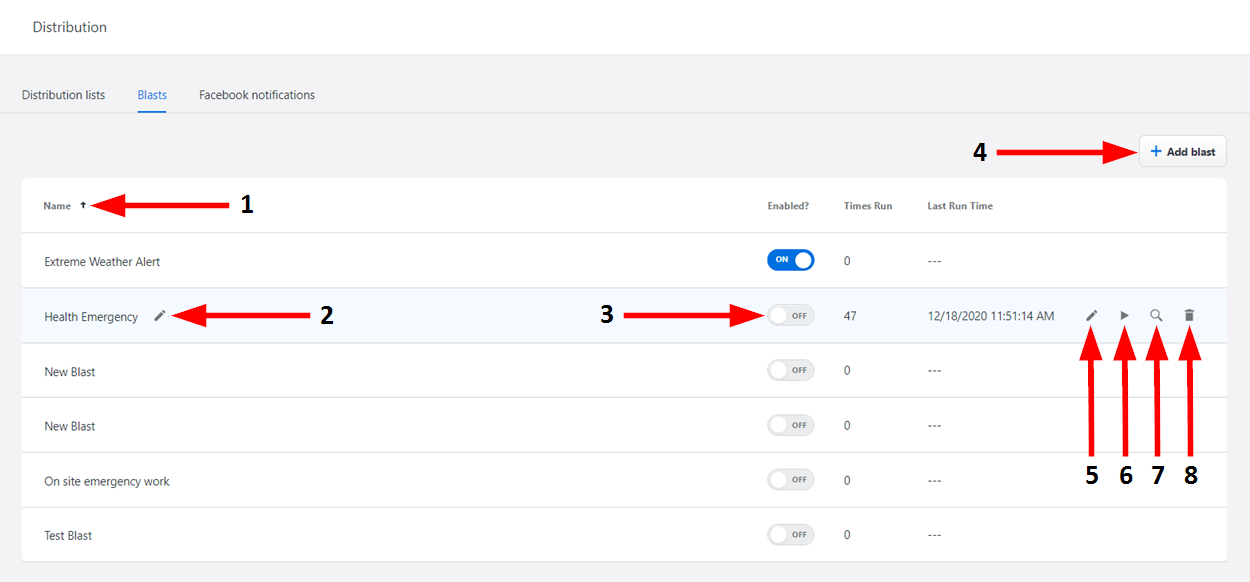Select the Blasts tab
The image size is (1250, 582).
[152, 95]
